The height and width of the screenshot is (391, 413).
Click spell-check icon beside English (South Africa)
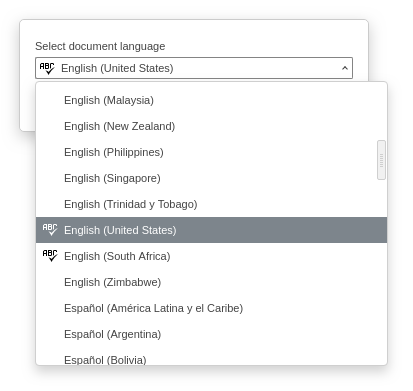coord(50,256)
